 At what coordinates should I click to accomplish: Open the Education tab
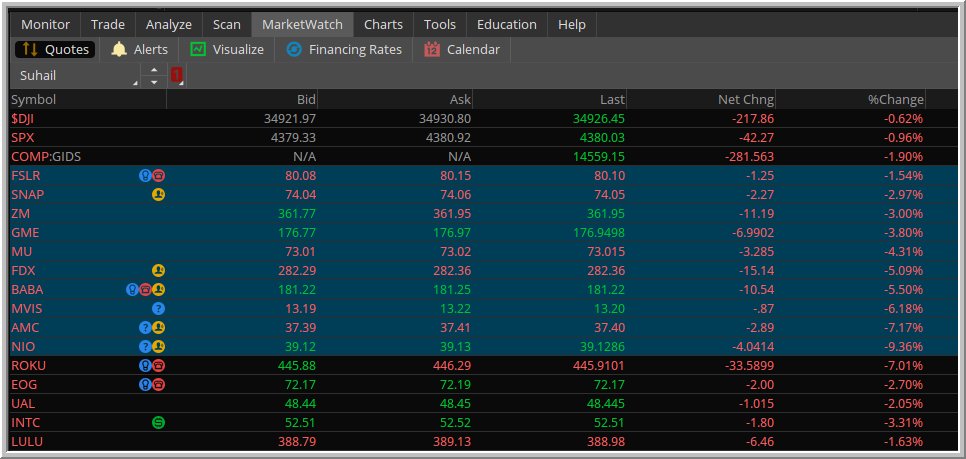point(507,25)
